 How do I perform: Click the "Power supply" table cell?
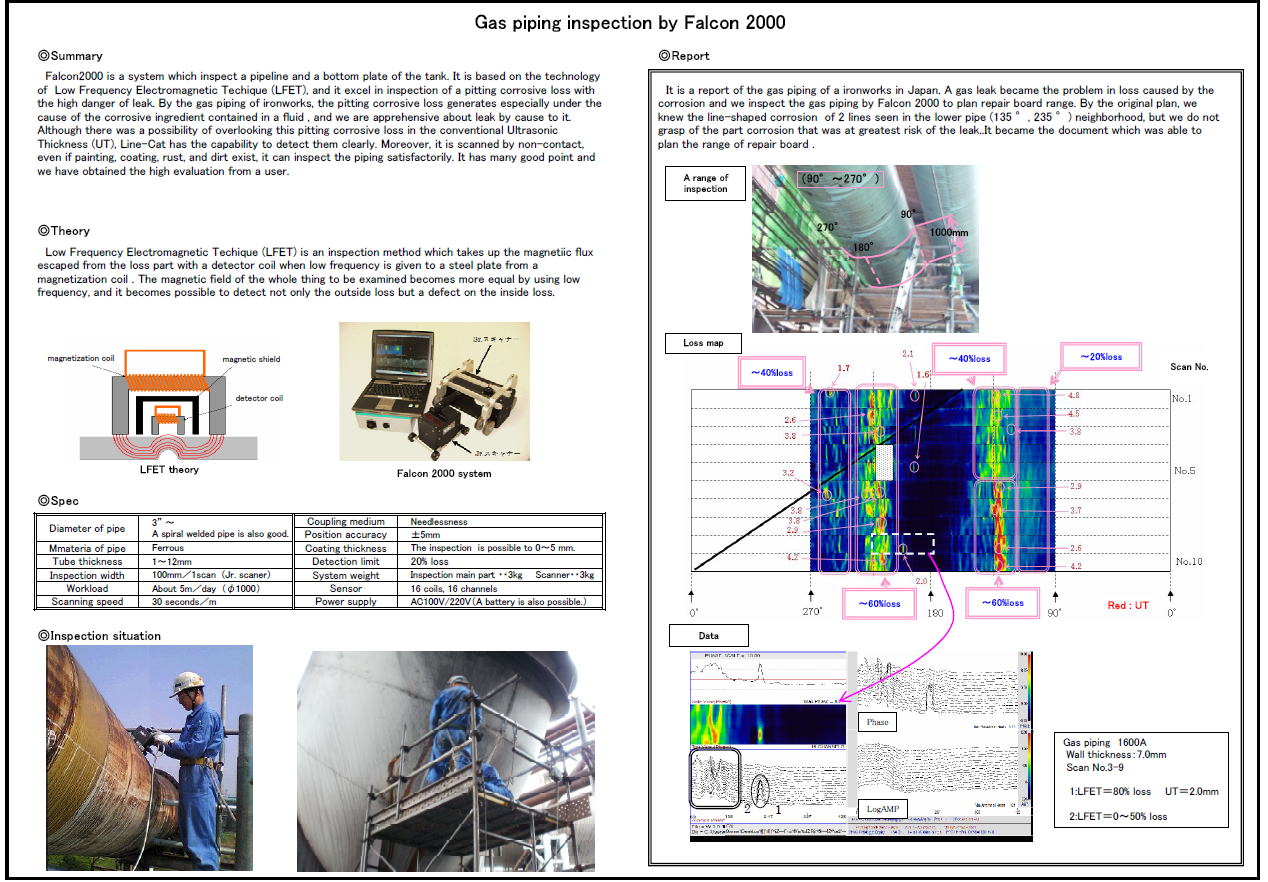pos(345,602)
